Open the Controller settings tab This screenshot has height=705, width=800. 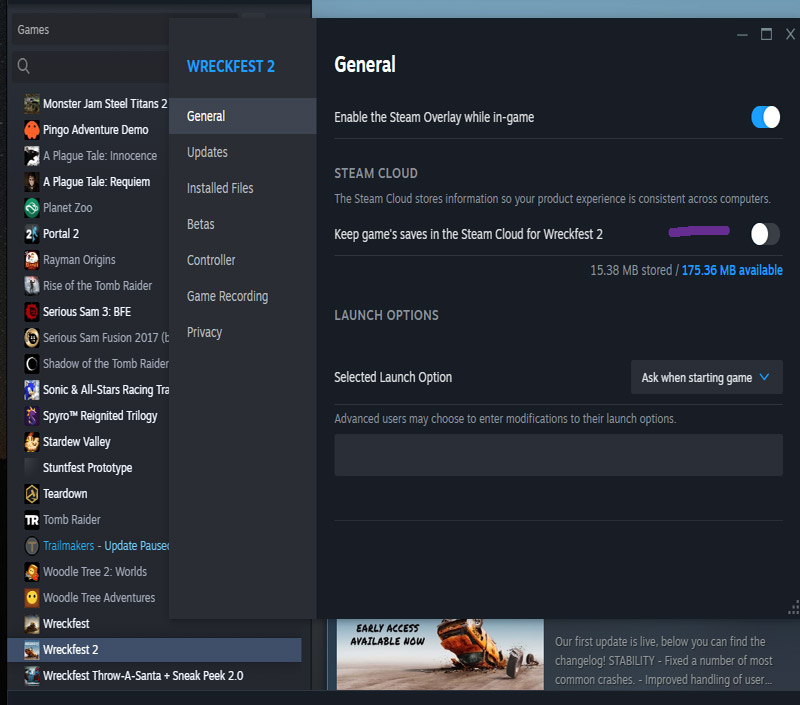point(242,260)
